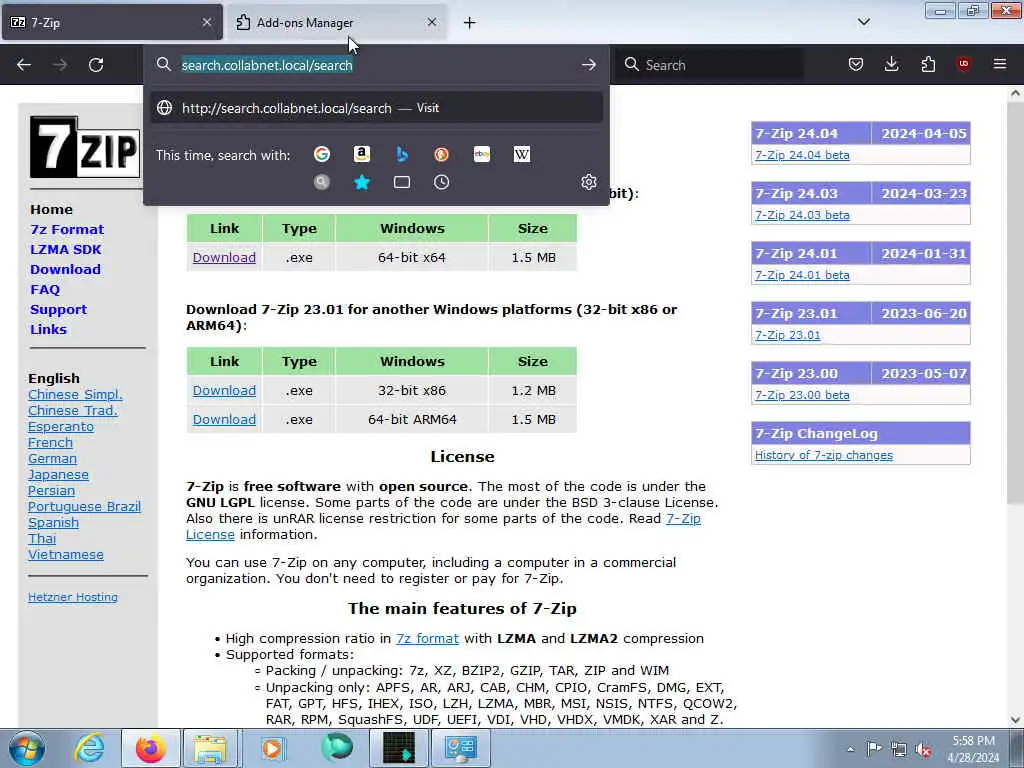Click the scrollbar down arrow
1024x768 pixels.
pos(1015,720)
